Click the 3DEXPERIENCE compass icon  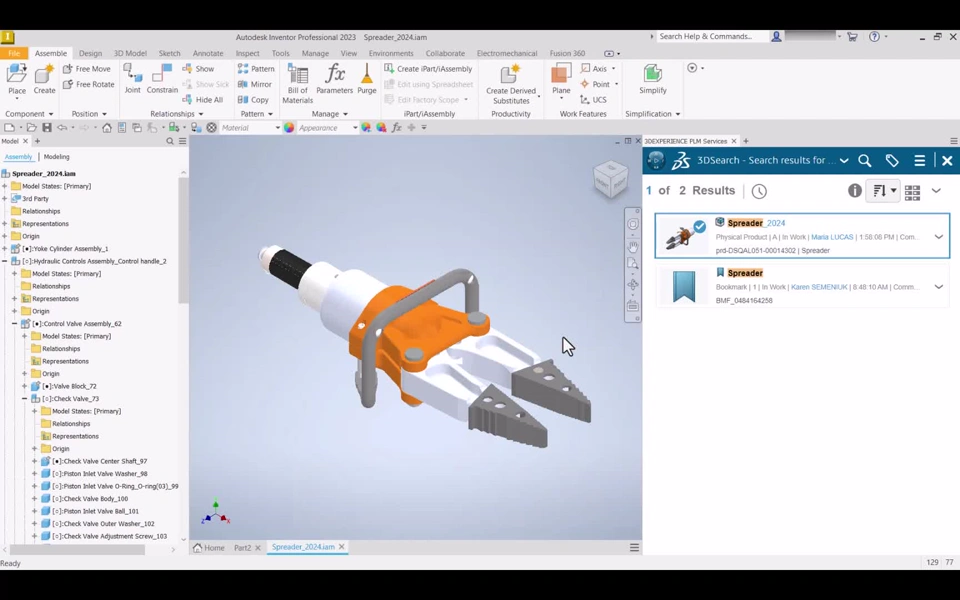tap(656, 160)
